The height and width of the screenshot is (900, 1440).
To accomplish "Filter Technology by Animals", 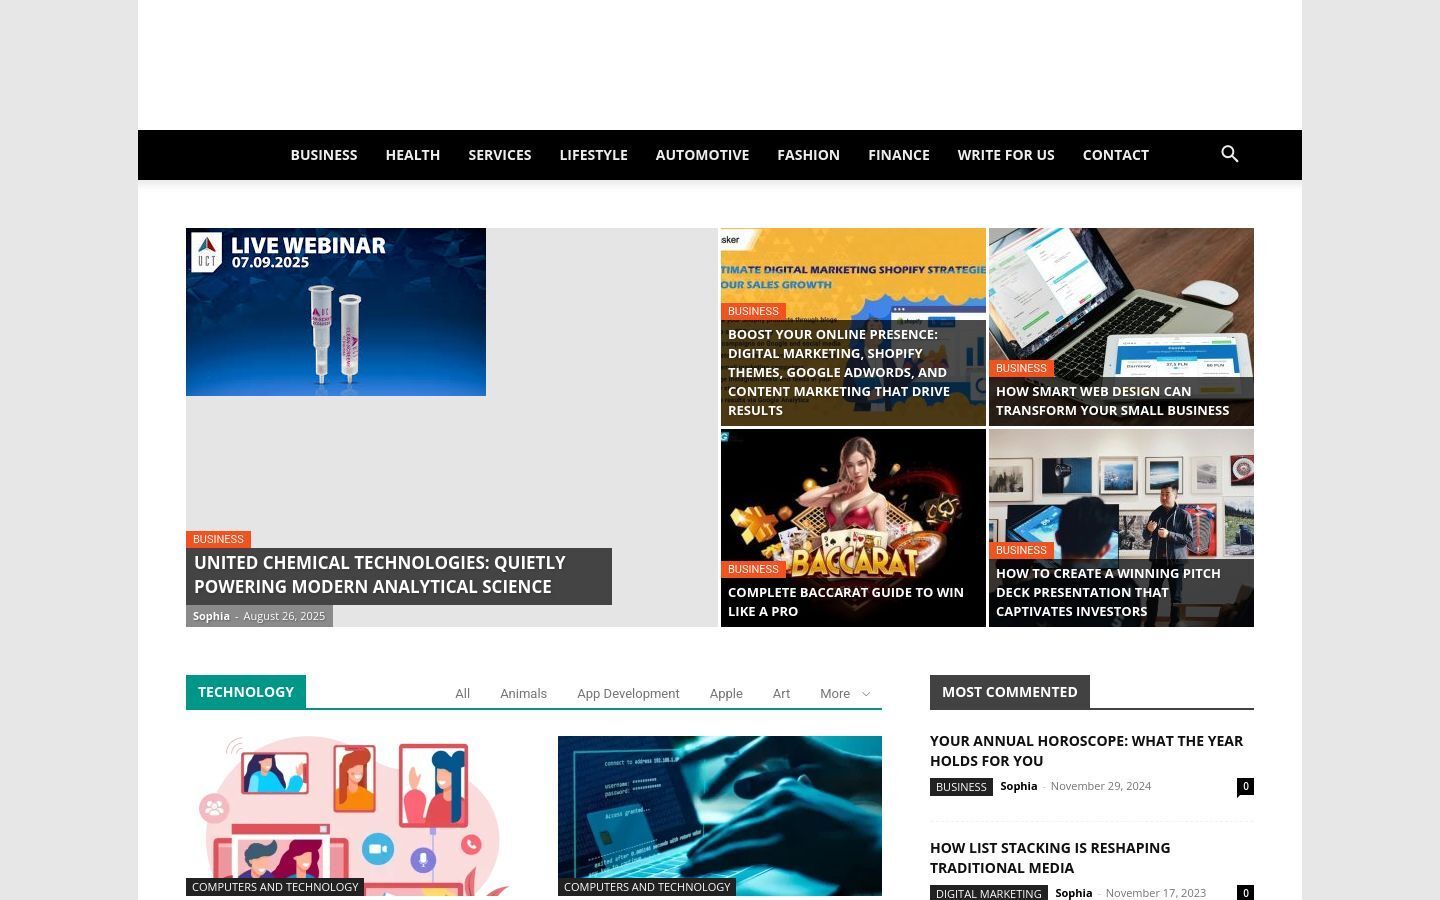I will pos(523,694).
